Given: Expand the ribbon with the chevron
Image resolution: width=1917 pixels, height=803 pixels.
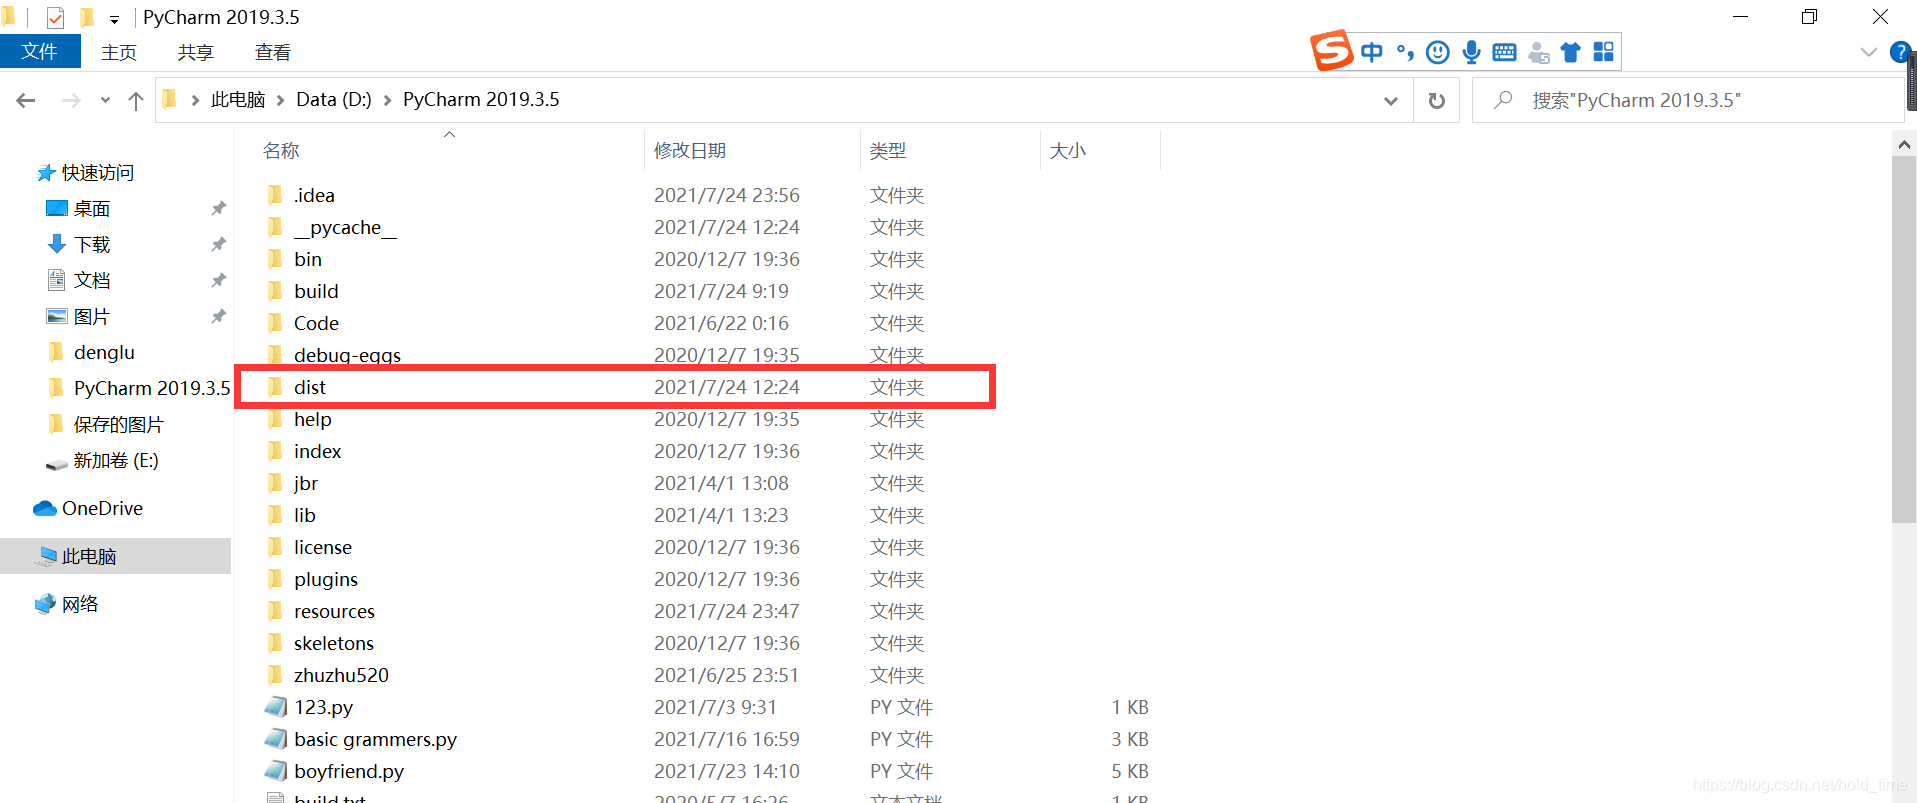Looking at the screenshot, I should coord(1868,52).
